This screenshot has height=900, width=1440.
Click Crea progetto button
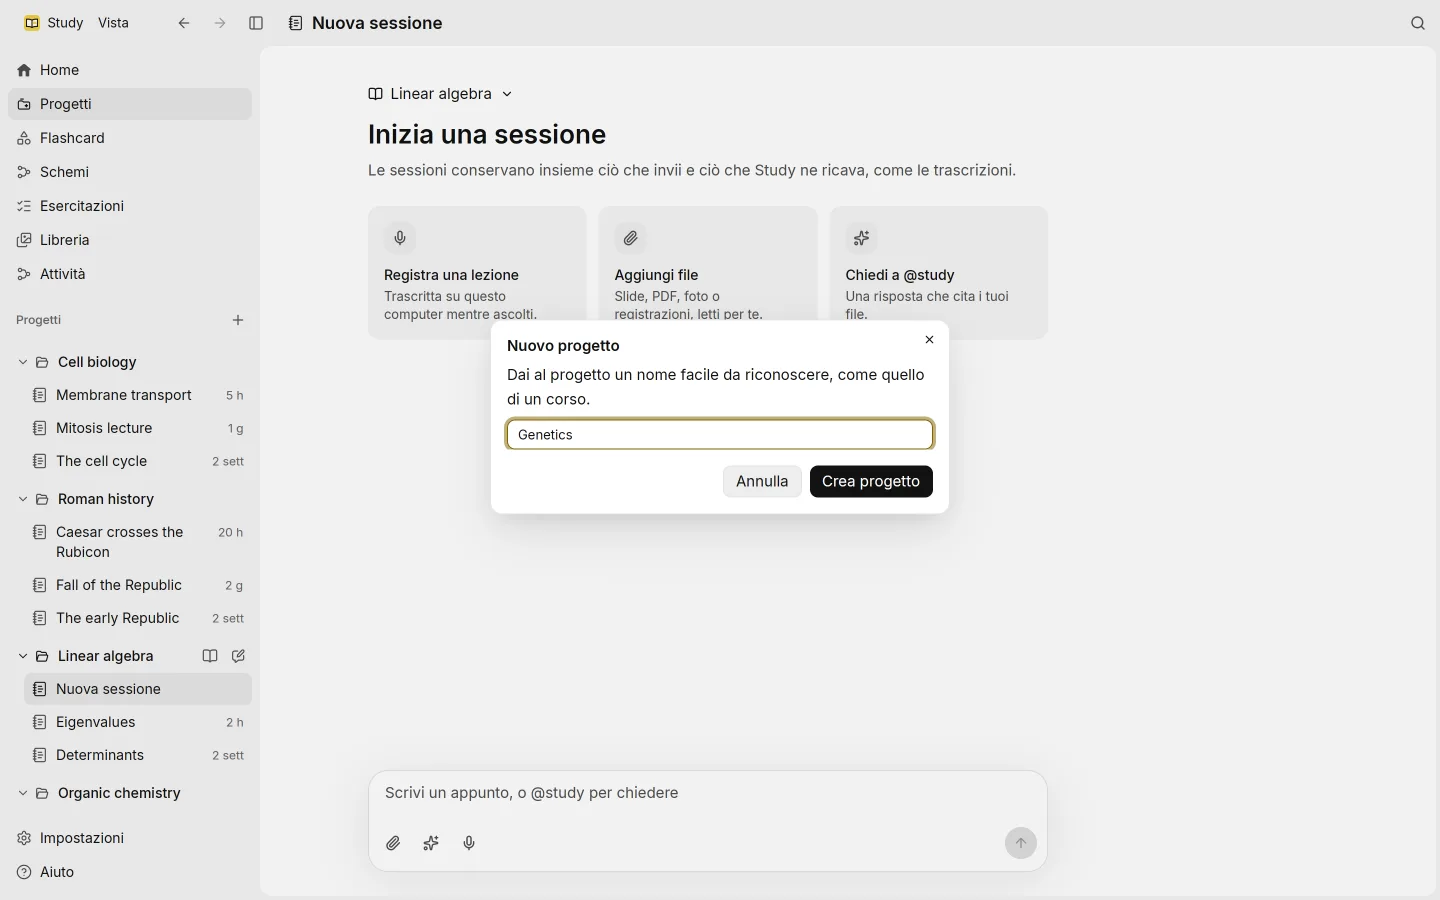[871, 481]
